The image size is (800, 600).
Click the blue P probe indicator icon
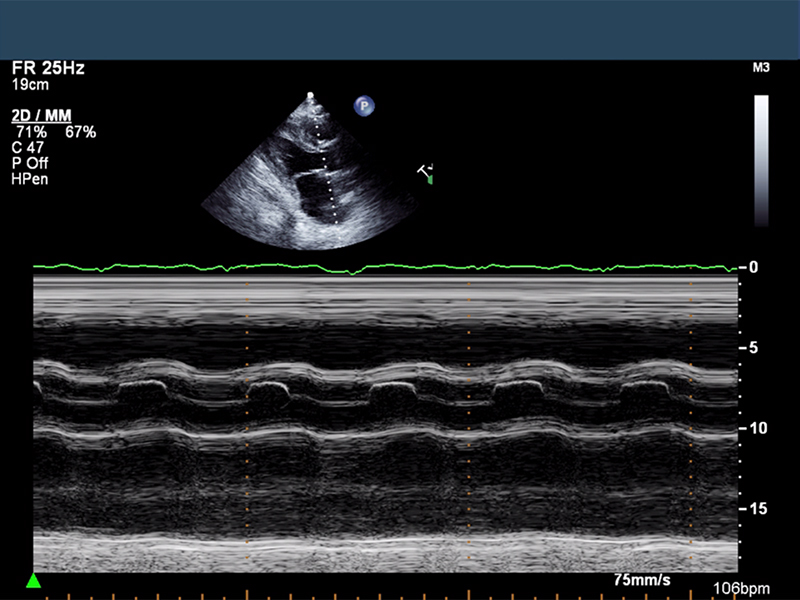coord(365,105)
